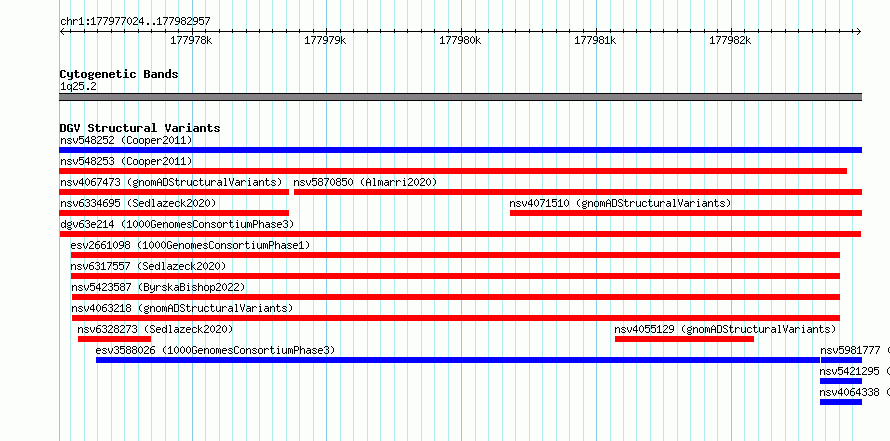Click the red bar under nsv4067473

point(174,192)
